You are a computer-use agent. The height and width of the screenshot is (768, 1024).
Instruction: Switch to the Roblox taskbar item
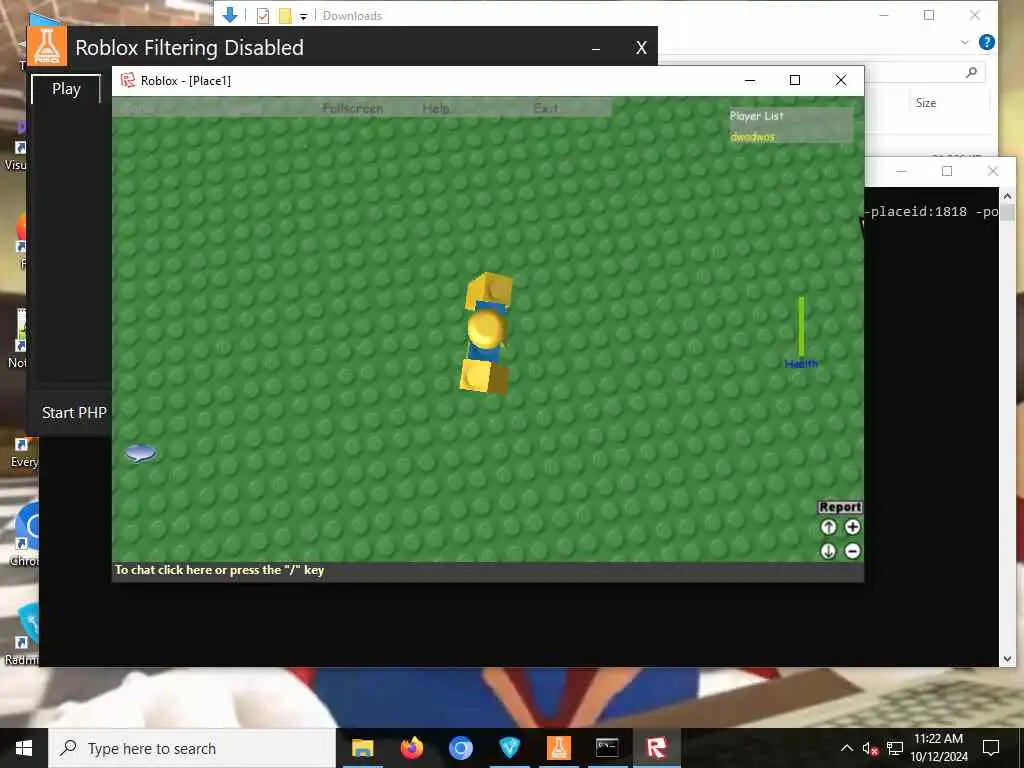click(x=656, y=748)
